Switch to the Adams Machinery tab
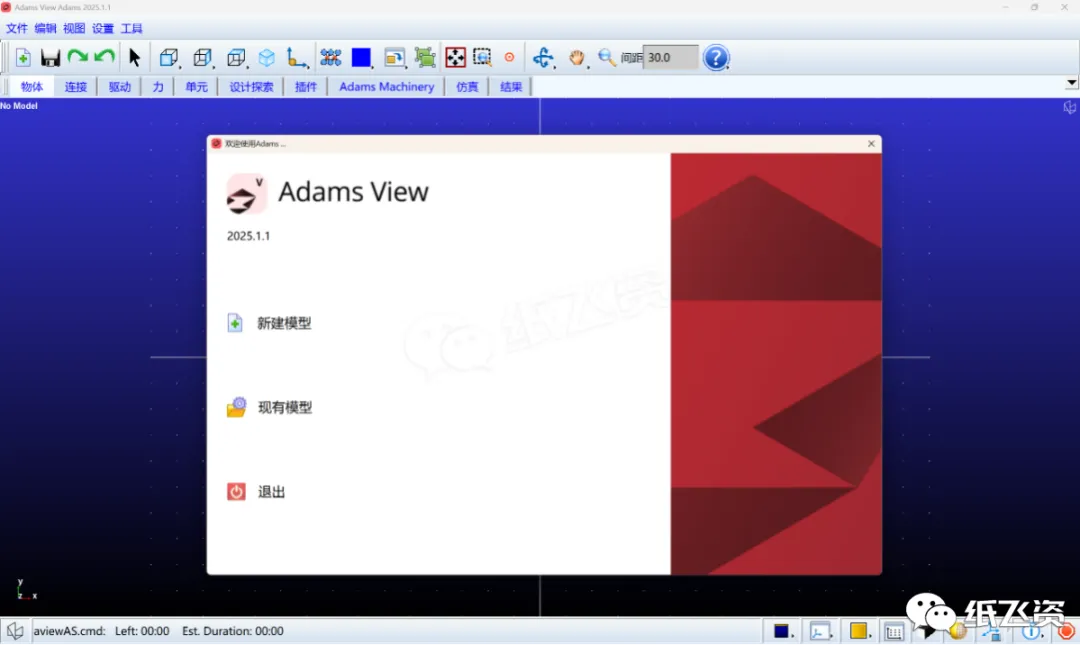Screen dimensions: 1080x645 click(386, 87)
